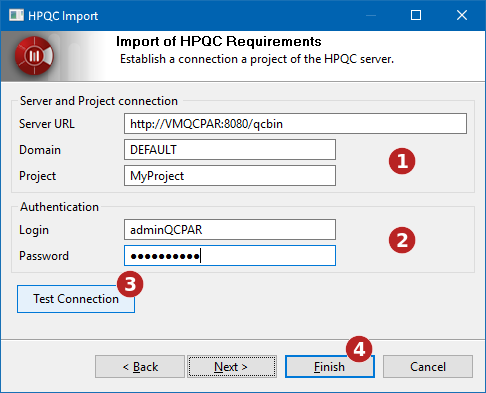Go back with the Back button

(140, 367)
